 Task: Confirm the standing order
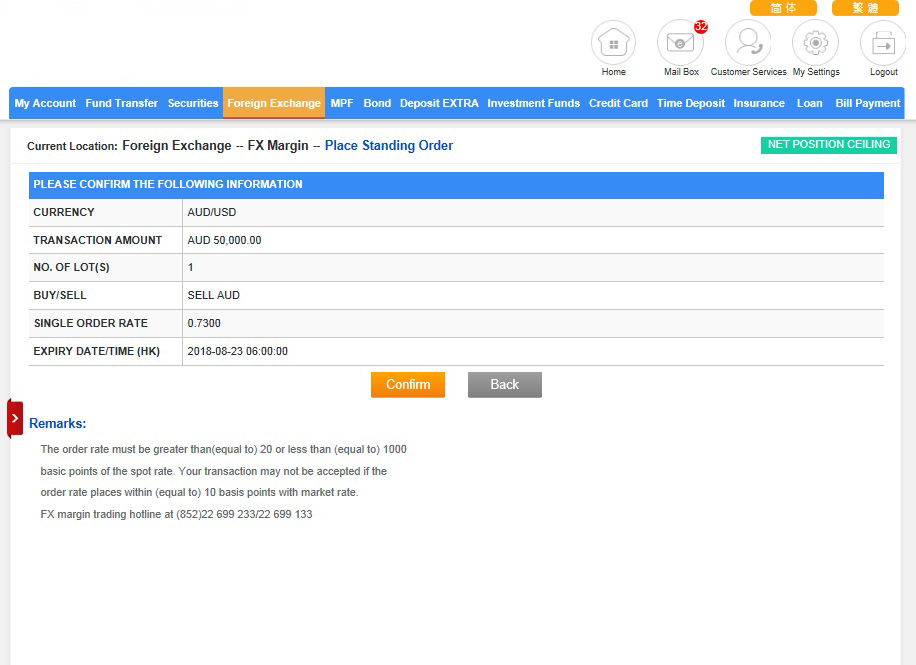(x=408, y=385)
